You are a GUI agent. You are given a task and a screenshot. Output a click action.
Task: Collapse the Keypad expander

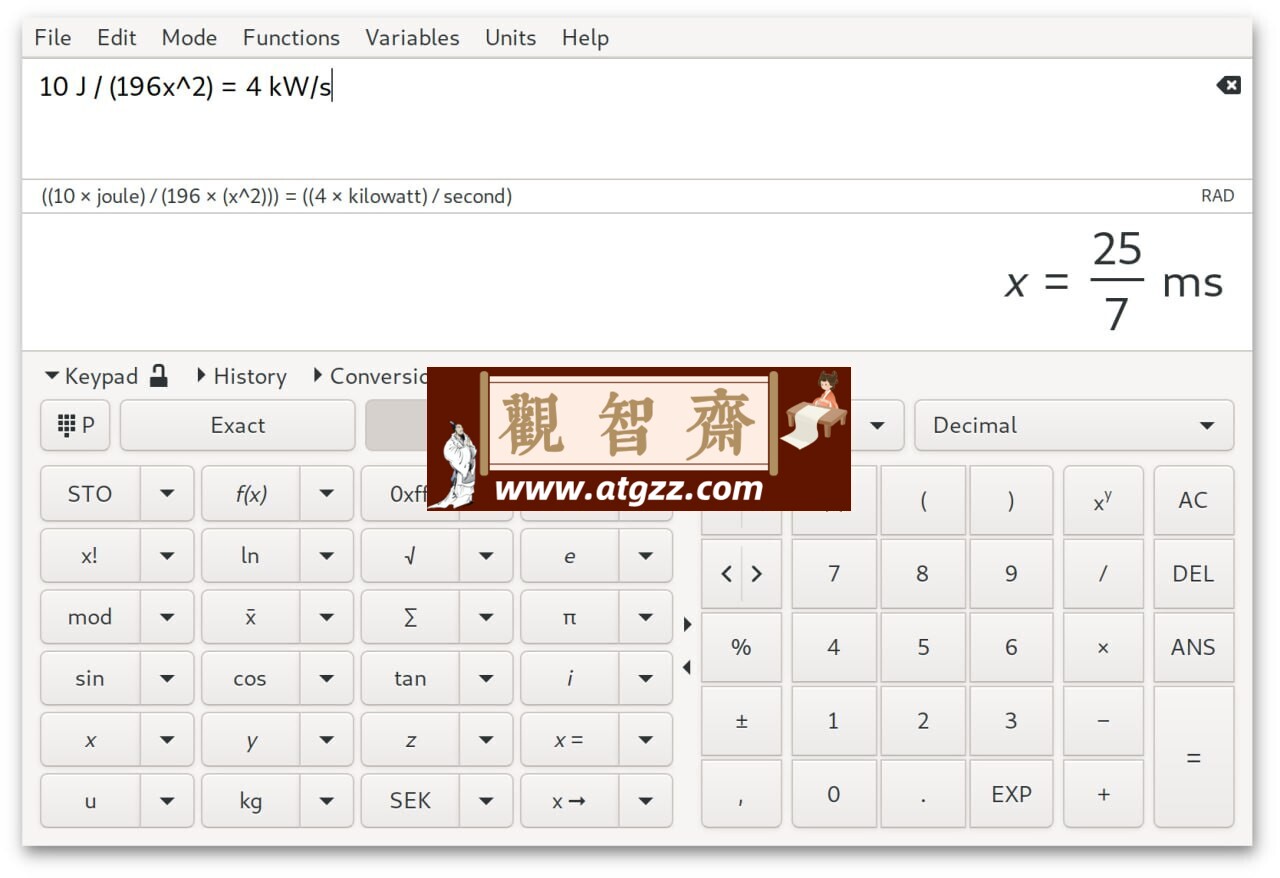coord(91,376)
